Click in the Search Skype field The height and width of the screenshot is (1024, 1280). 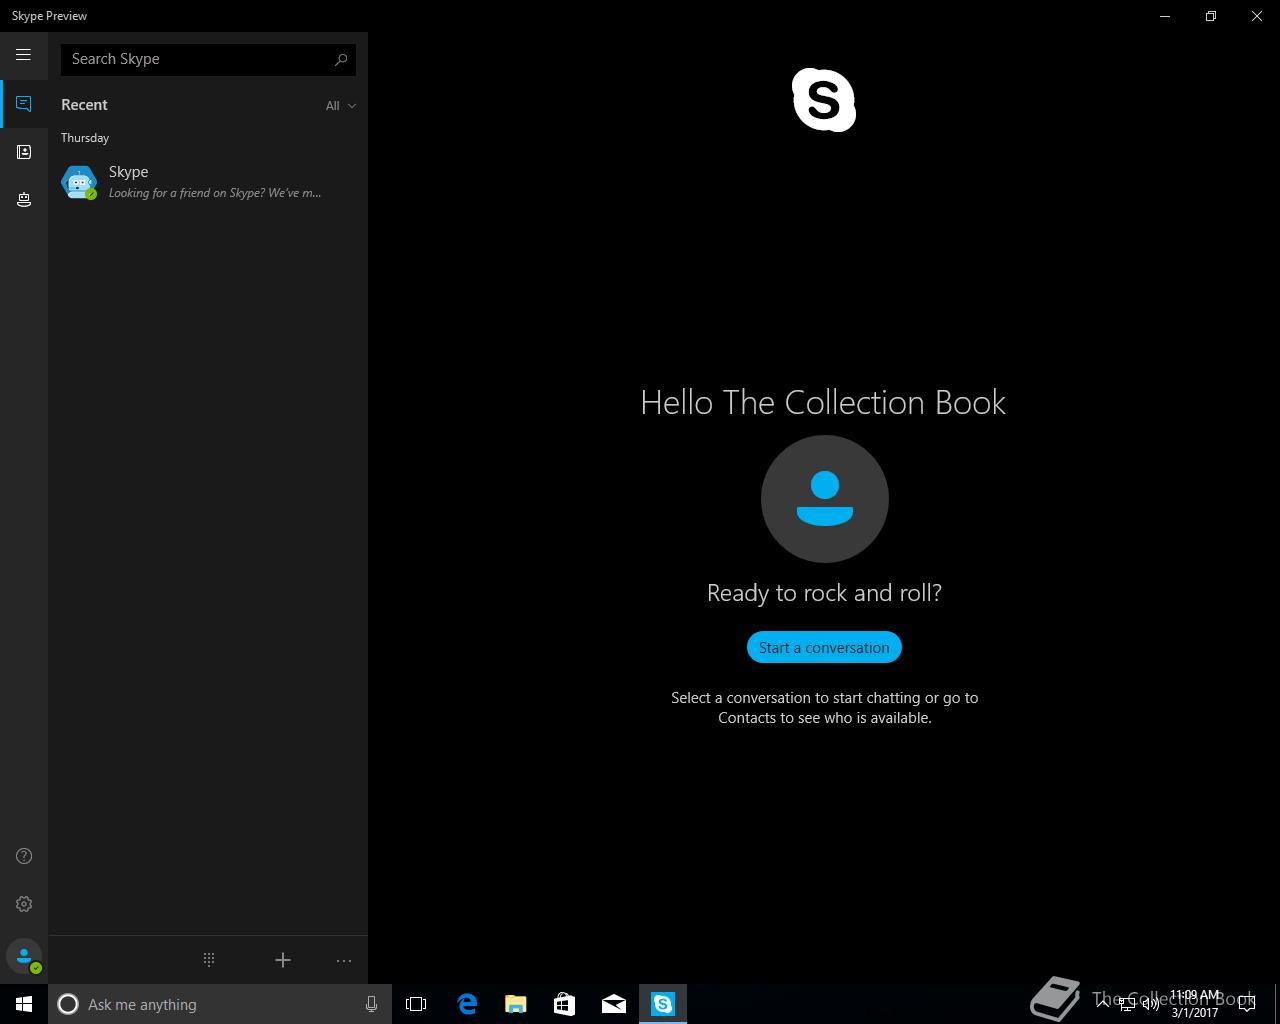click(208, 59)
